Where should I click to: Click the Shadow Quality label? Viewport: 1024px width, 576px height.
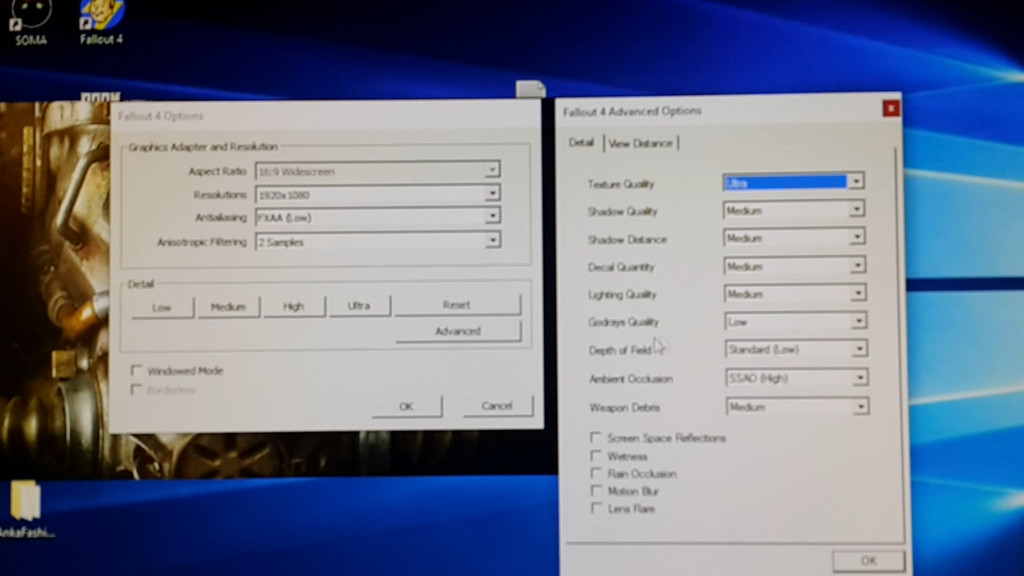pyautogui.click(x=622, y=212)
